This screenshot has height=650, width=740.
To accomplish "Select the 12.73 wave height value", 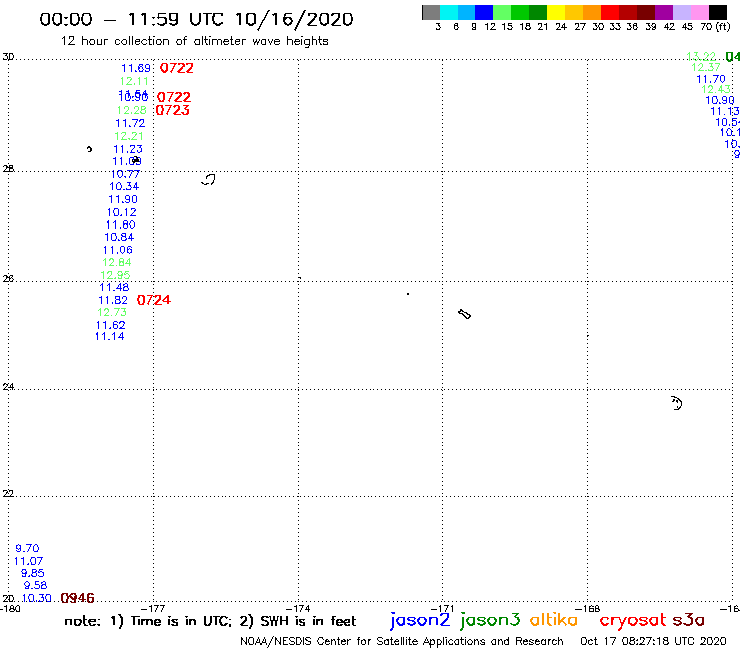I will [112, 312].
